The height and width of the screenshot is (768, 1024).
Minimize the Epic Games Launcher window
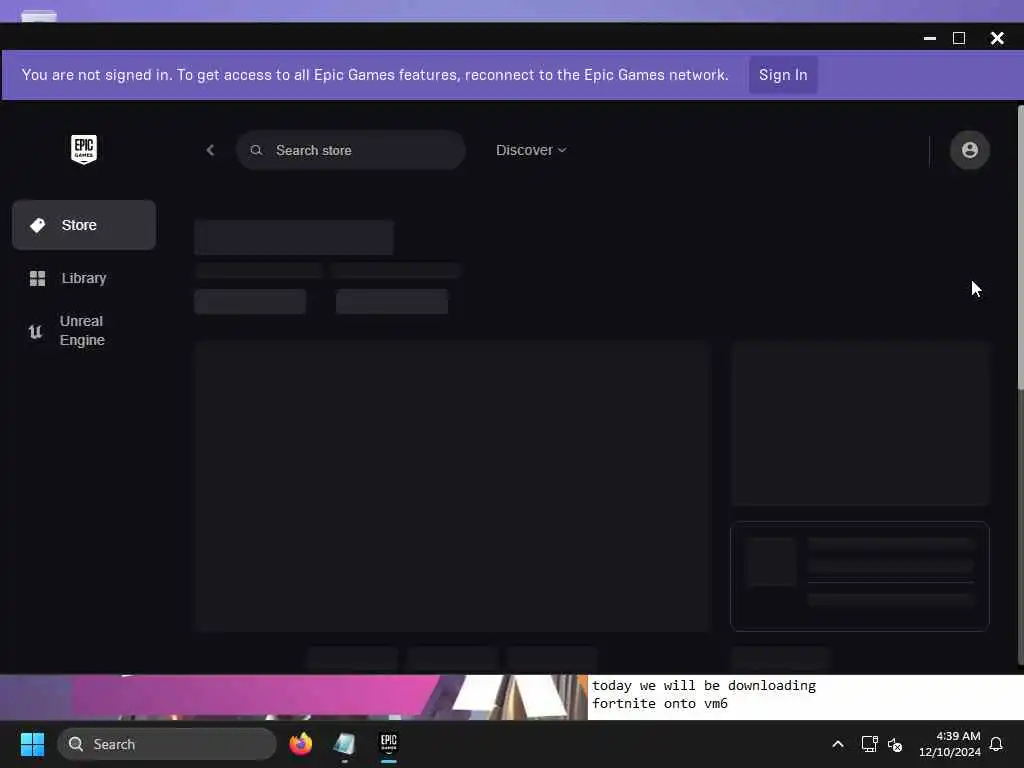(930, 38)
